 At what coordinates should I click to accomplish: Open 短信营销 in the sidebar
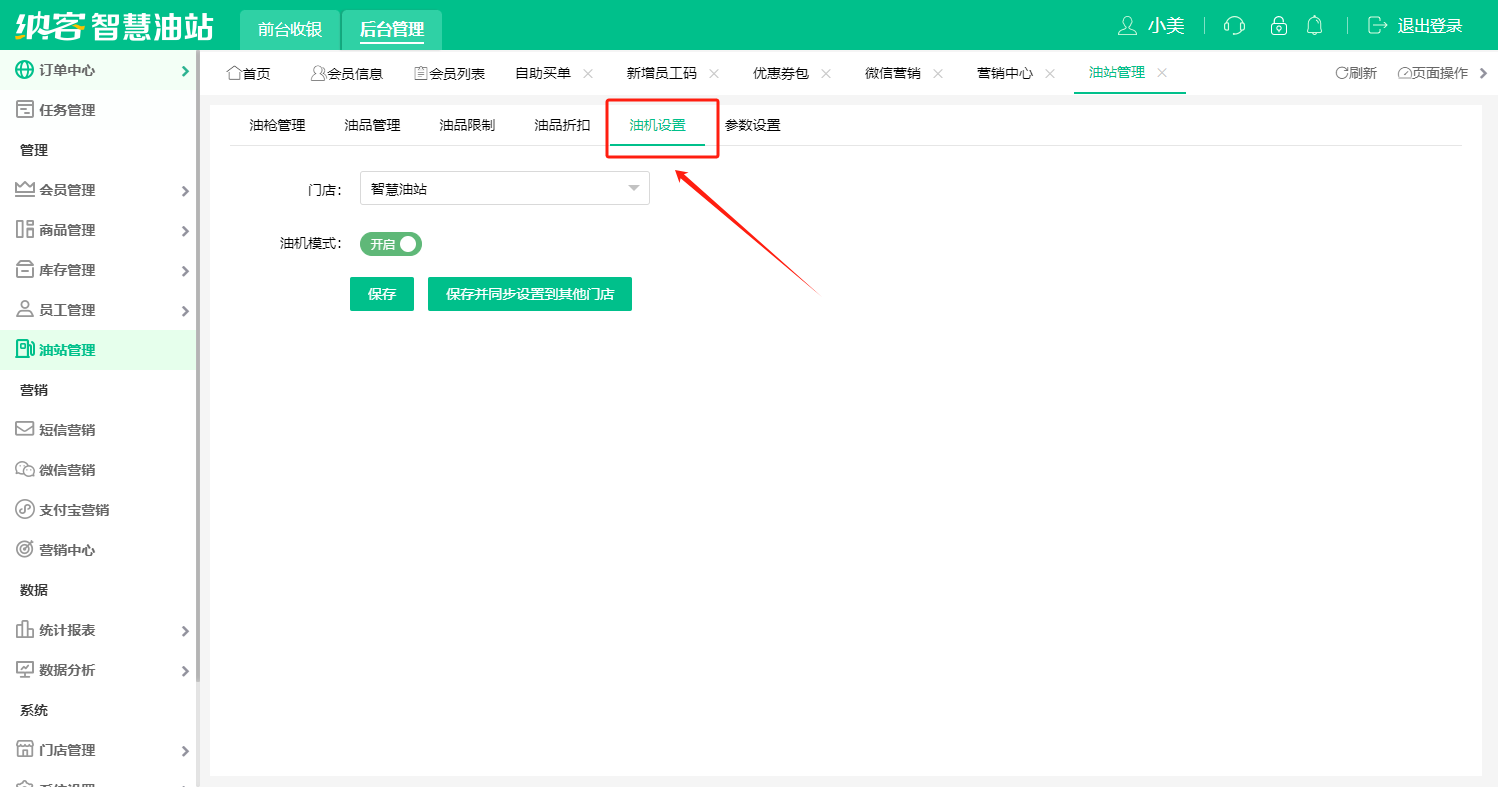(x=67, y=430)
